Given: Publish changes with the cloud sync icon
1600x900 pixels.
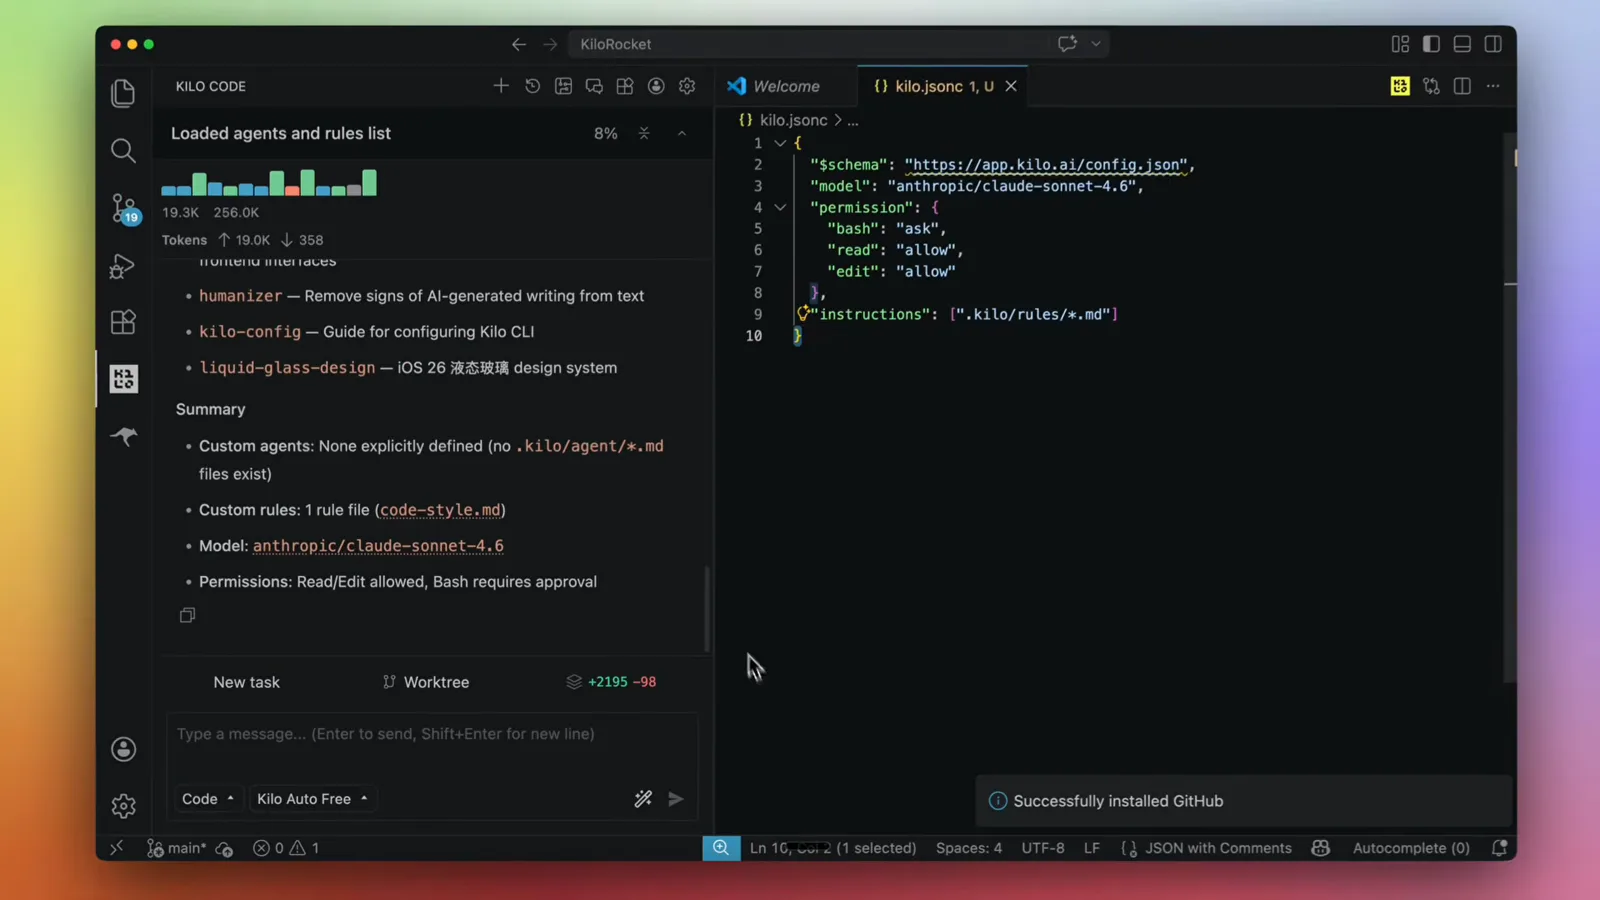Looking at the screenshot, I should pos(224,849).
